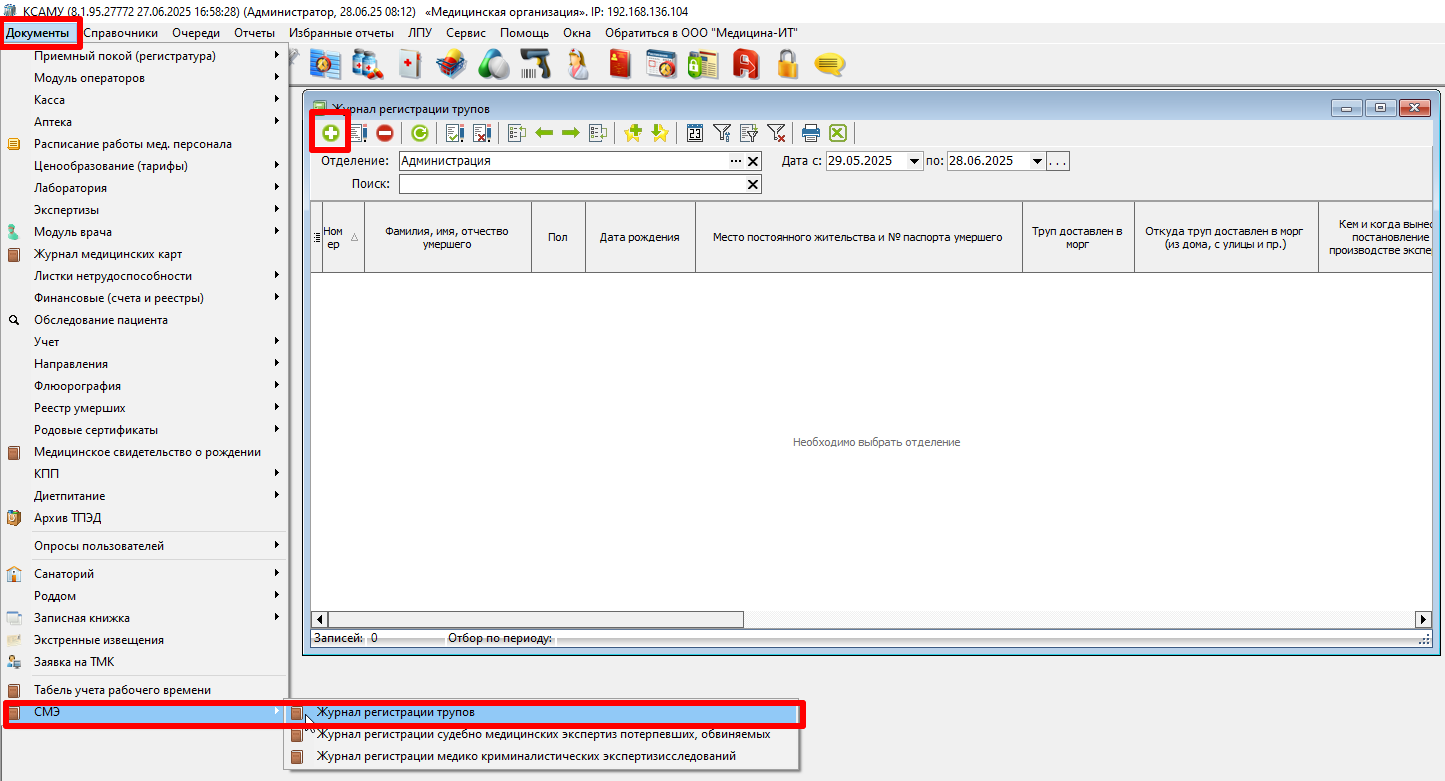Expand the Аптека submenu
1445x781 pixels.
146,122
